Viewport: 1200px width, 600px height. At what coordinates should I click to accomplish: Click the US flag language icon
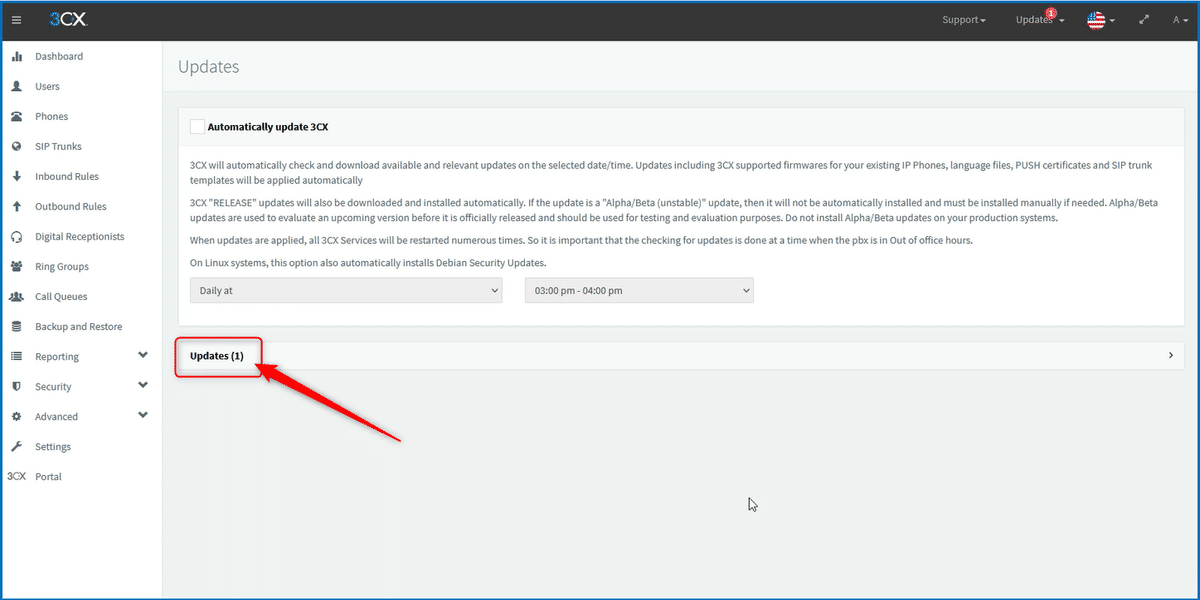(1096, 20)
